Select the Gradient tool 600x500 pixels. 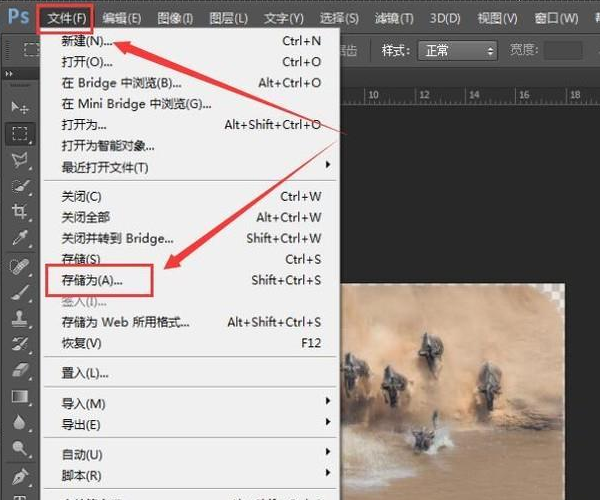point(20,396)
